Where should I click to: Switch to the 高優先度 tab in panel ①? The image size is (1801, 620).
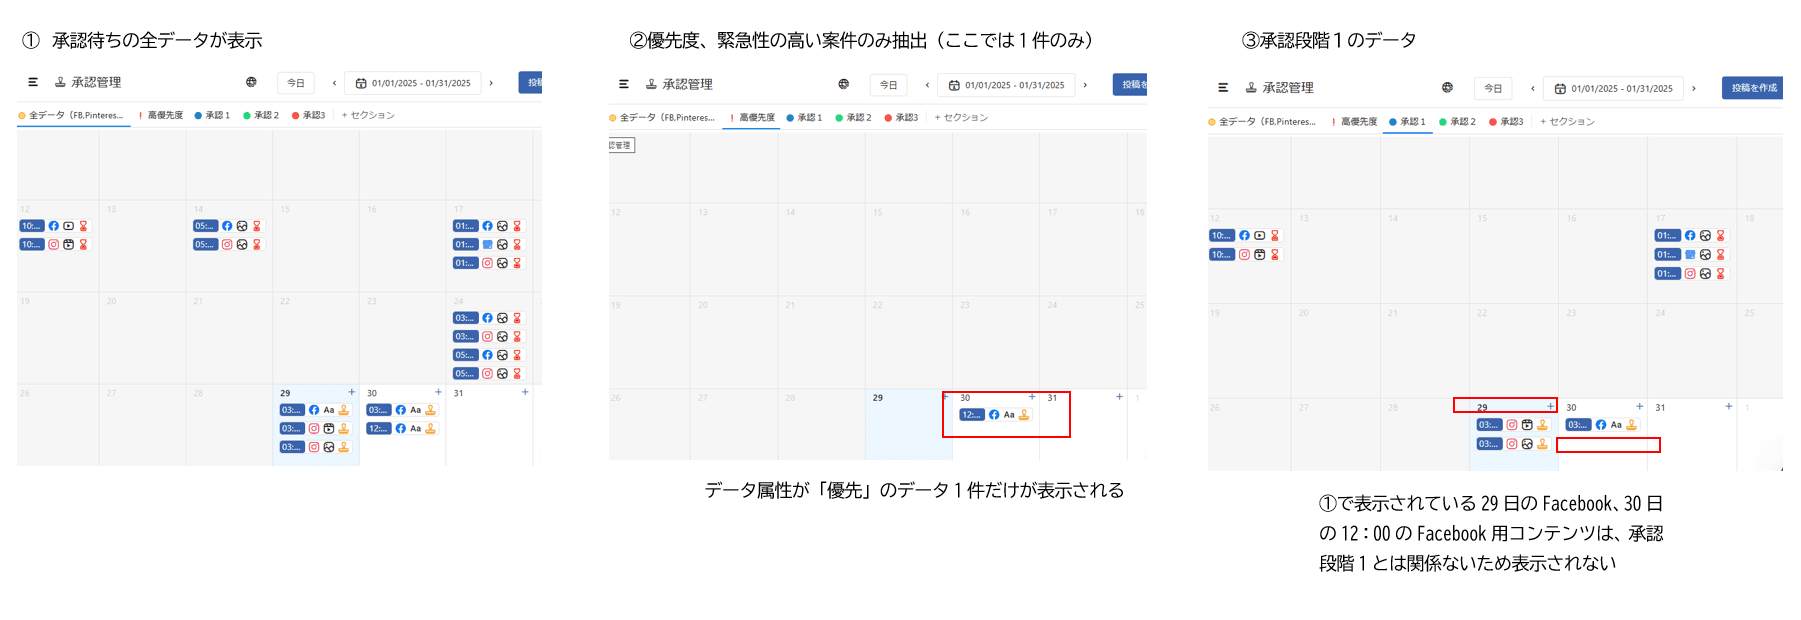(x=161, y=115)
